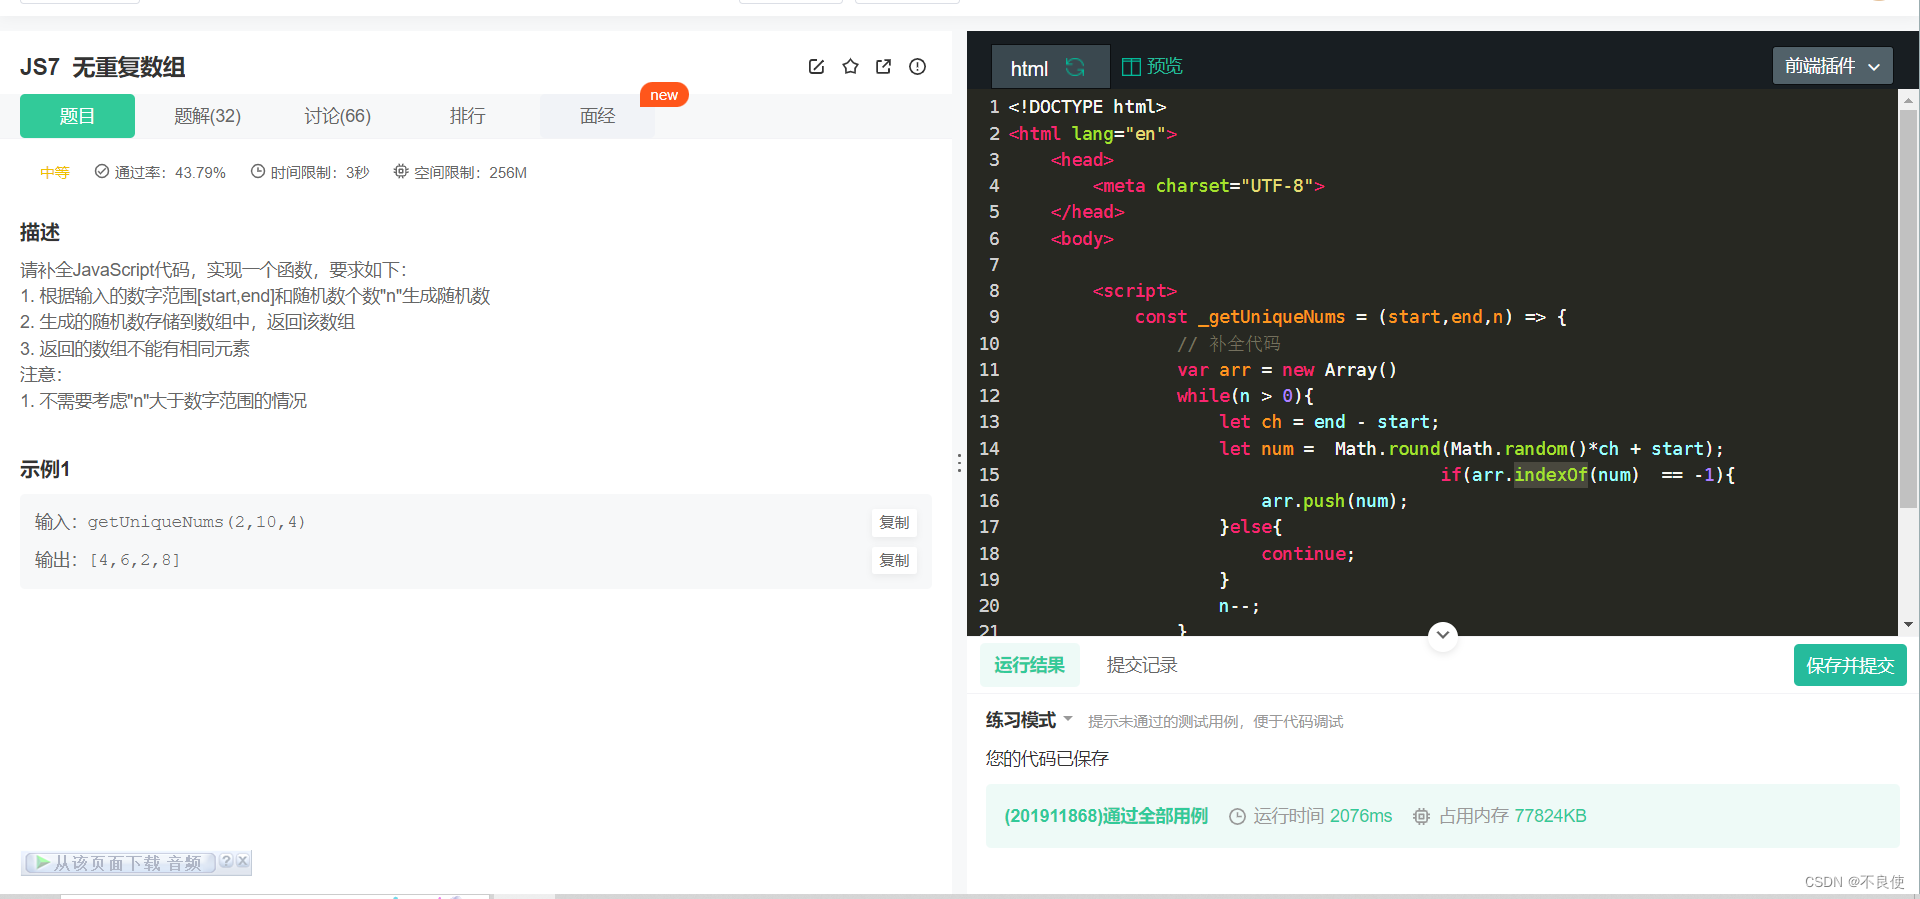Click the // 补全代码 comment line
The width and height of the screenshot is (1920, 899).
[1228, 344]
